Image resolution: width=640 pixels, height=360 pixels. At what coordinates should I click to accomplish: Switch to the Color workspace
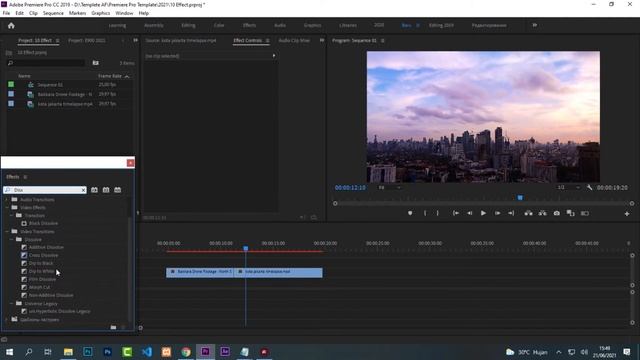219,25
